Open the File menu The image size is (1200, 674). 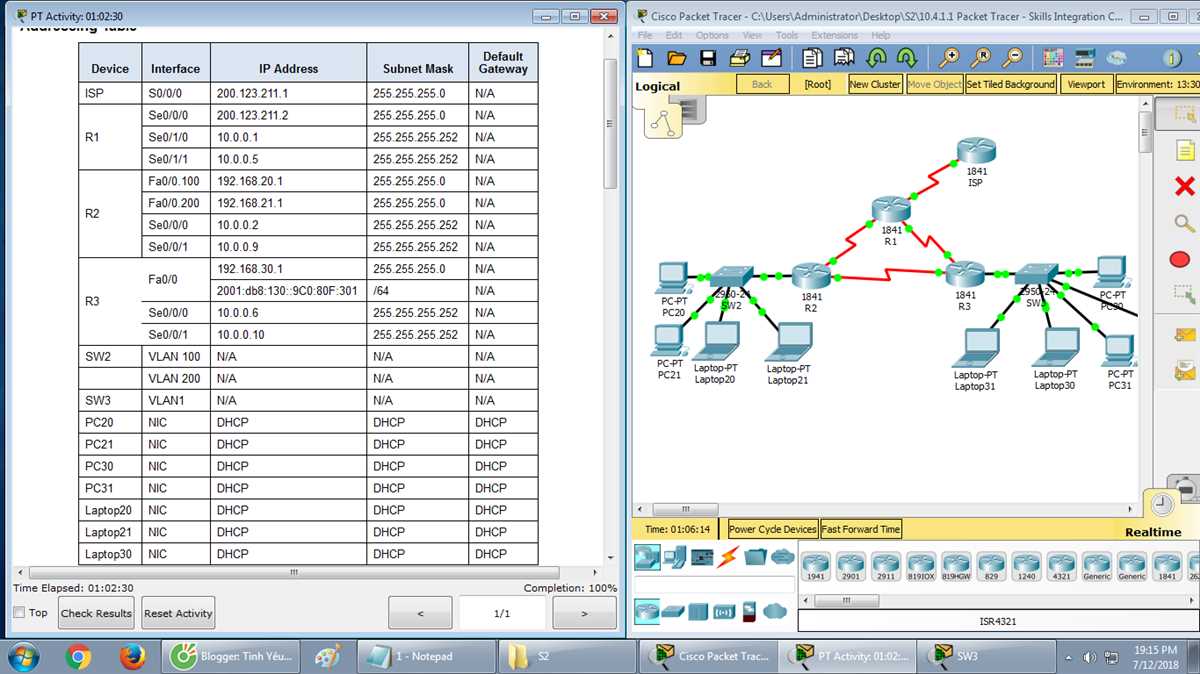[646, 35]
